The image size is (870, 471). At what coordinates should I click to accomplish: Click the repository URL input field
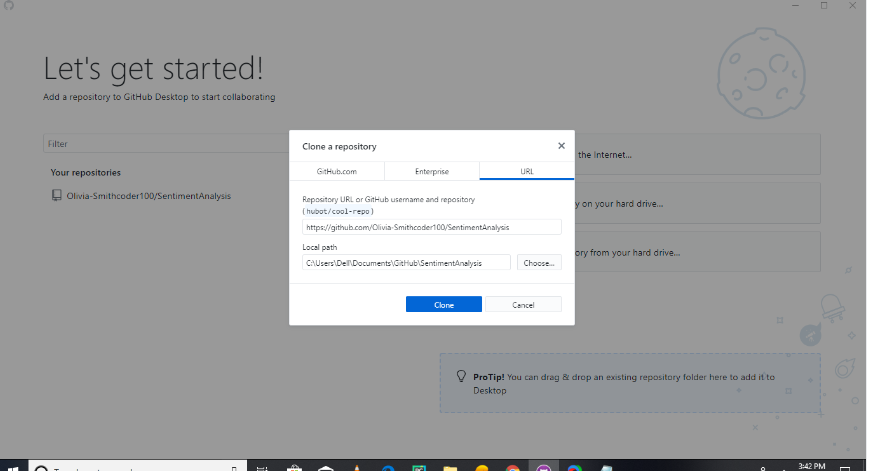point(432,227)
